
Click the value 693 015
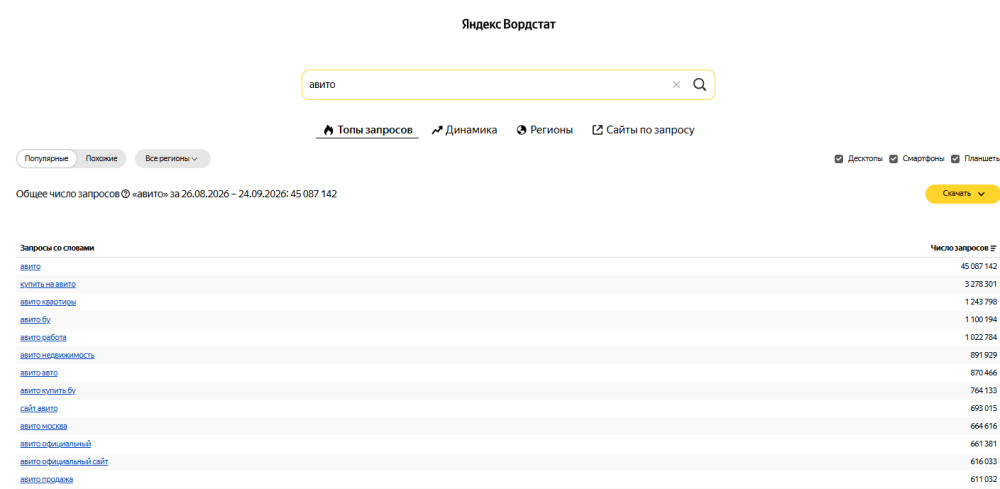coord(984,408)
